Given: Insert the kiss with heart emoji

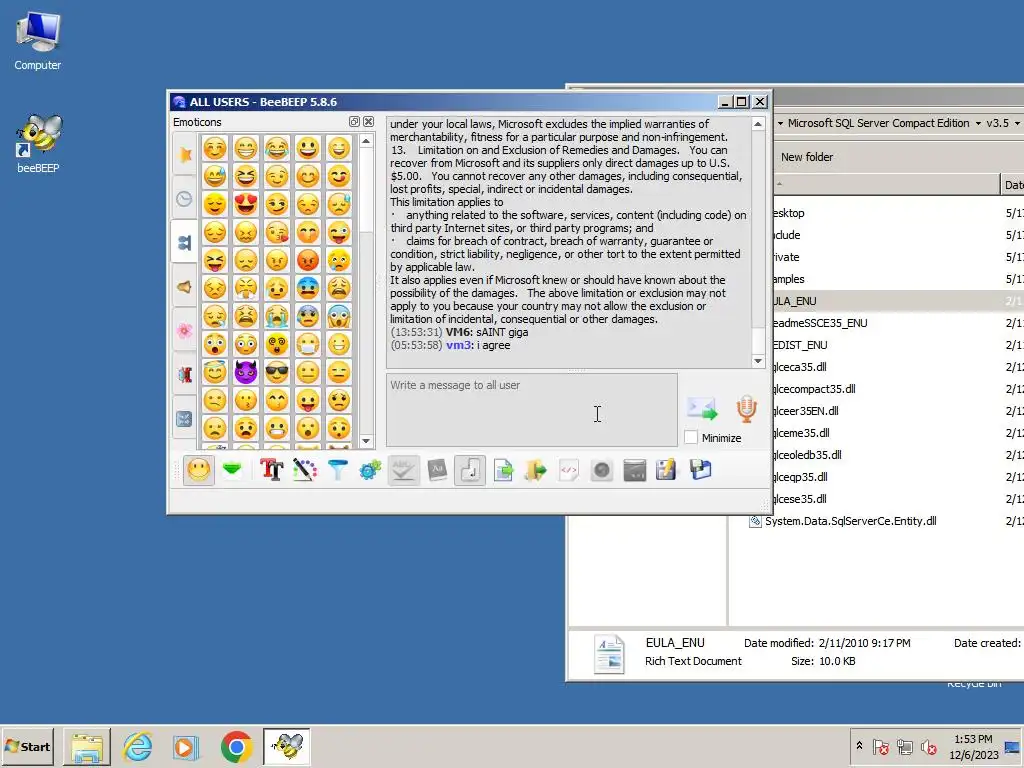Looking at the screenshot, I should click(x=277, y=232).
